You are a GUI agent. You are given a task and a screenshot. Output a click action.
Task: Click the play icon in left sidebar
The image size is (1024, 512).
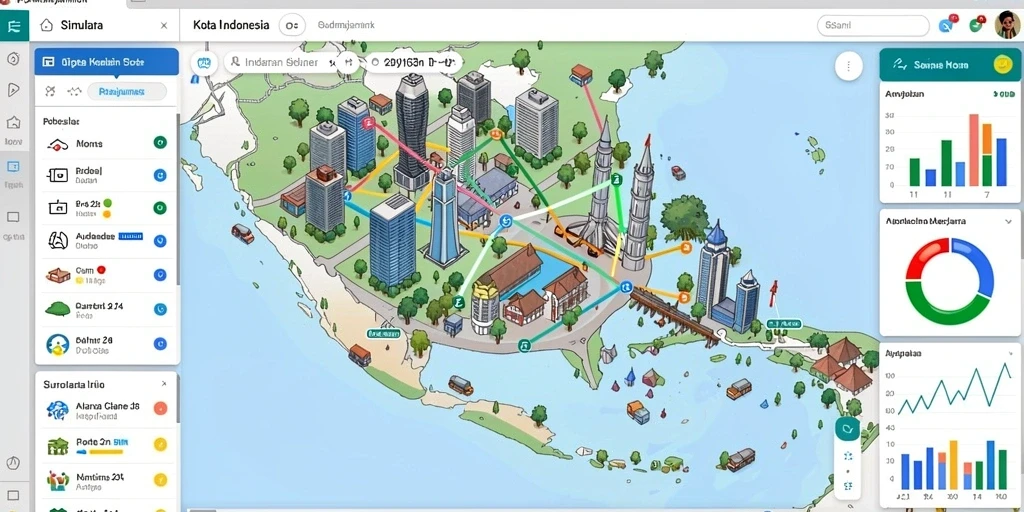pyautogui.click(x=13, y=90)
